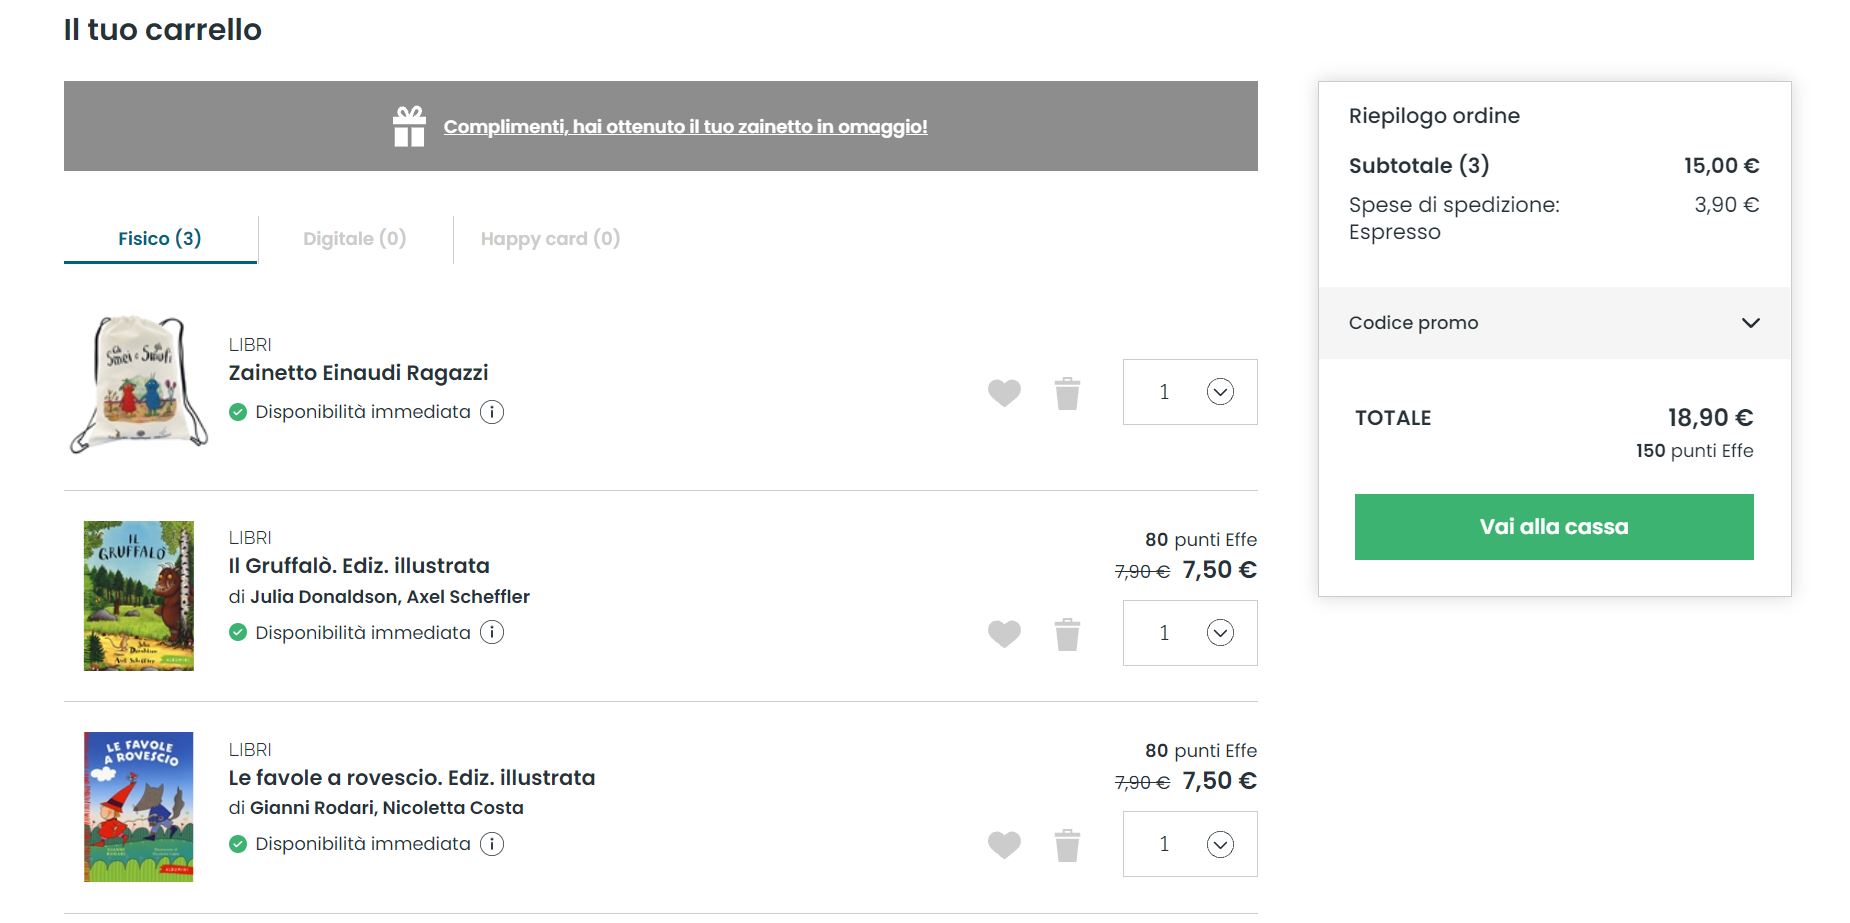Switch to the Digitale (0) tab

[355, 239]
